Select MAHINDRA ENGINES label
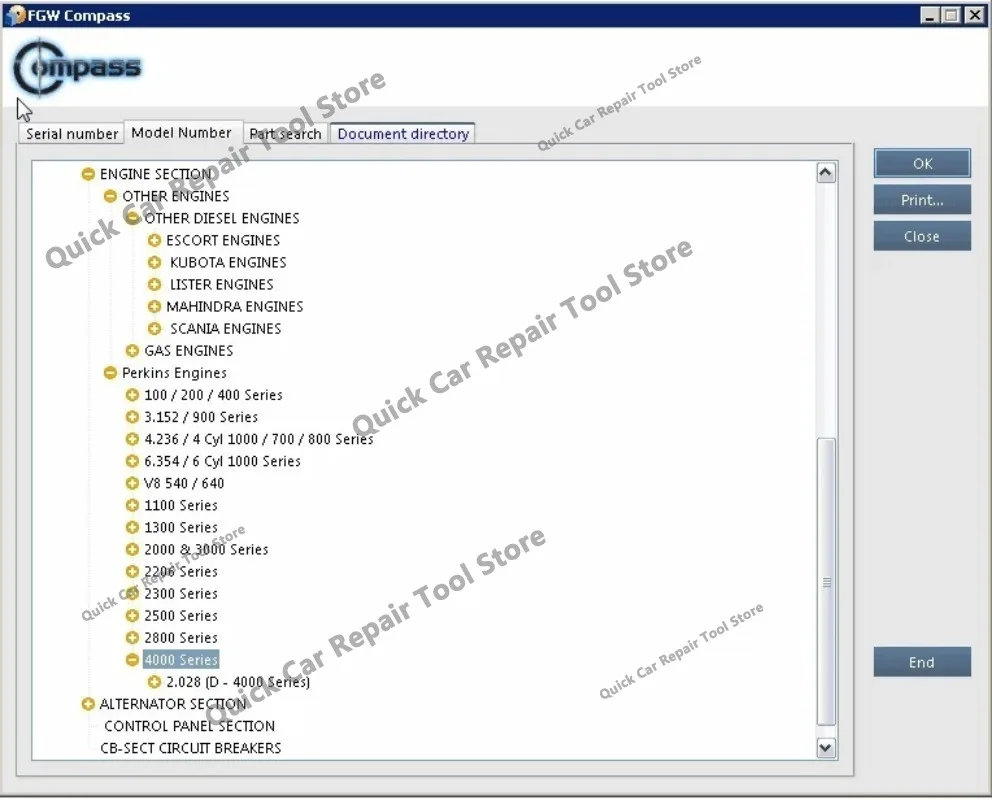The height and width of the screenshot is (800, 992). click(x=235, y=307)
